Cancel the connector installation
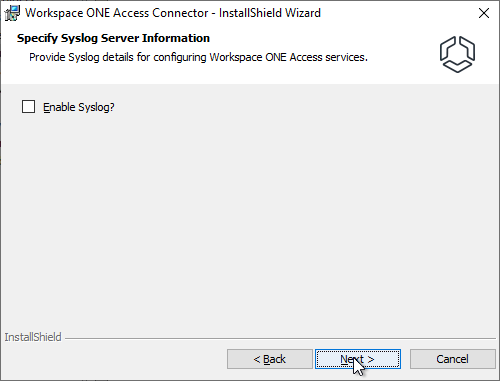 click(x=453, y=359)
